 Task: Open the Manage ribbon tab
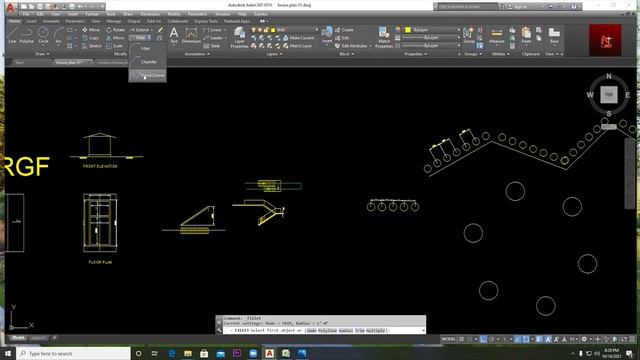tap(114, 21)
